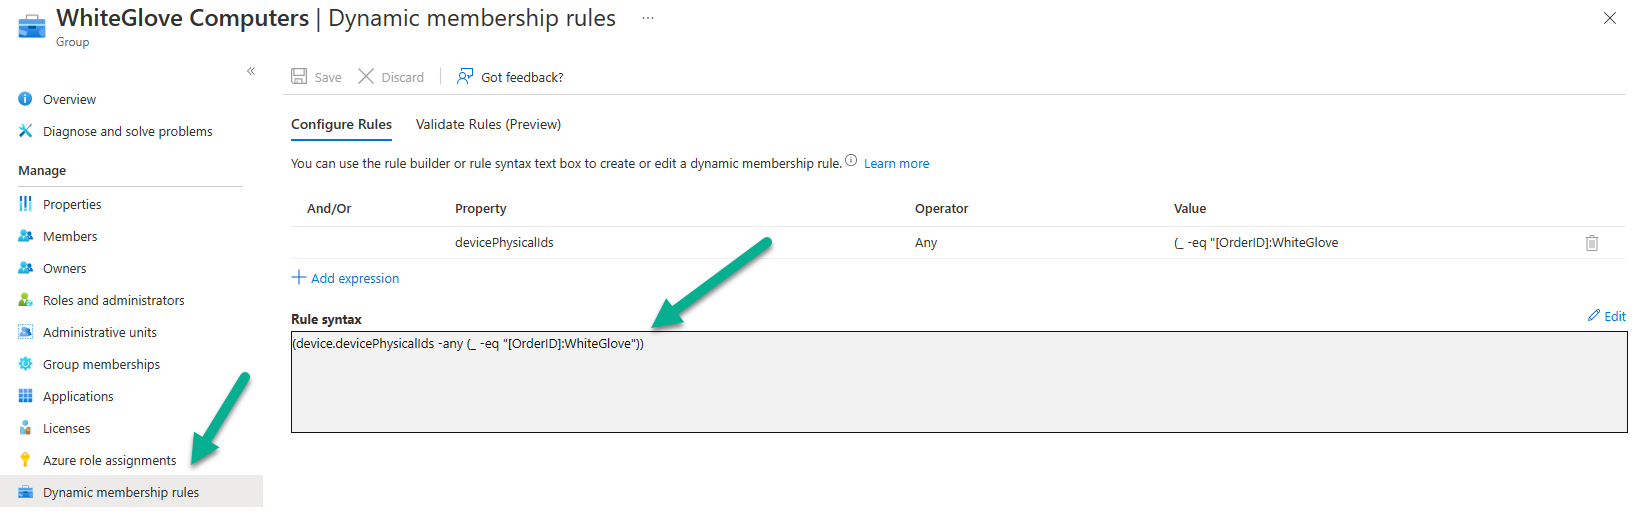Select the Any operator cell
The image size is (1643, 512).
tap(926, 242)
